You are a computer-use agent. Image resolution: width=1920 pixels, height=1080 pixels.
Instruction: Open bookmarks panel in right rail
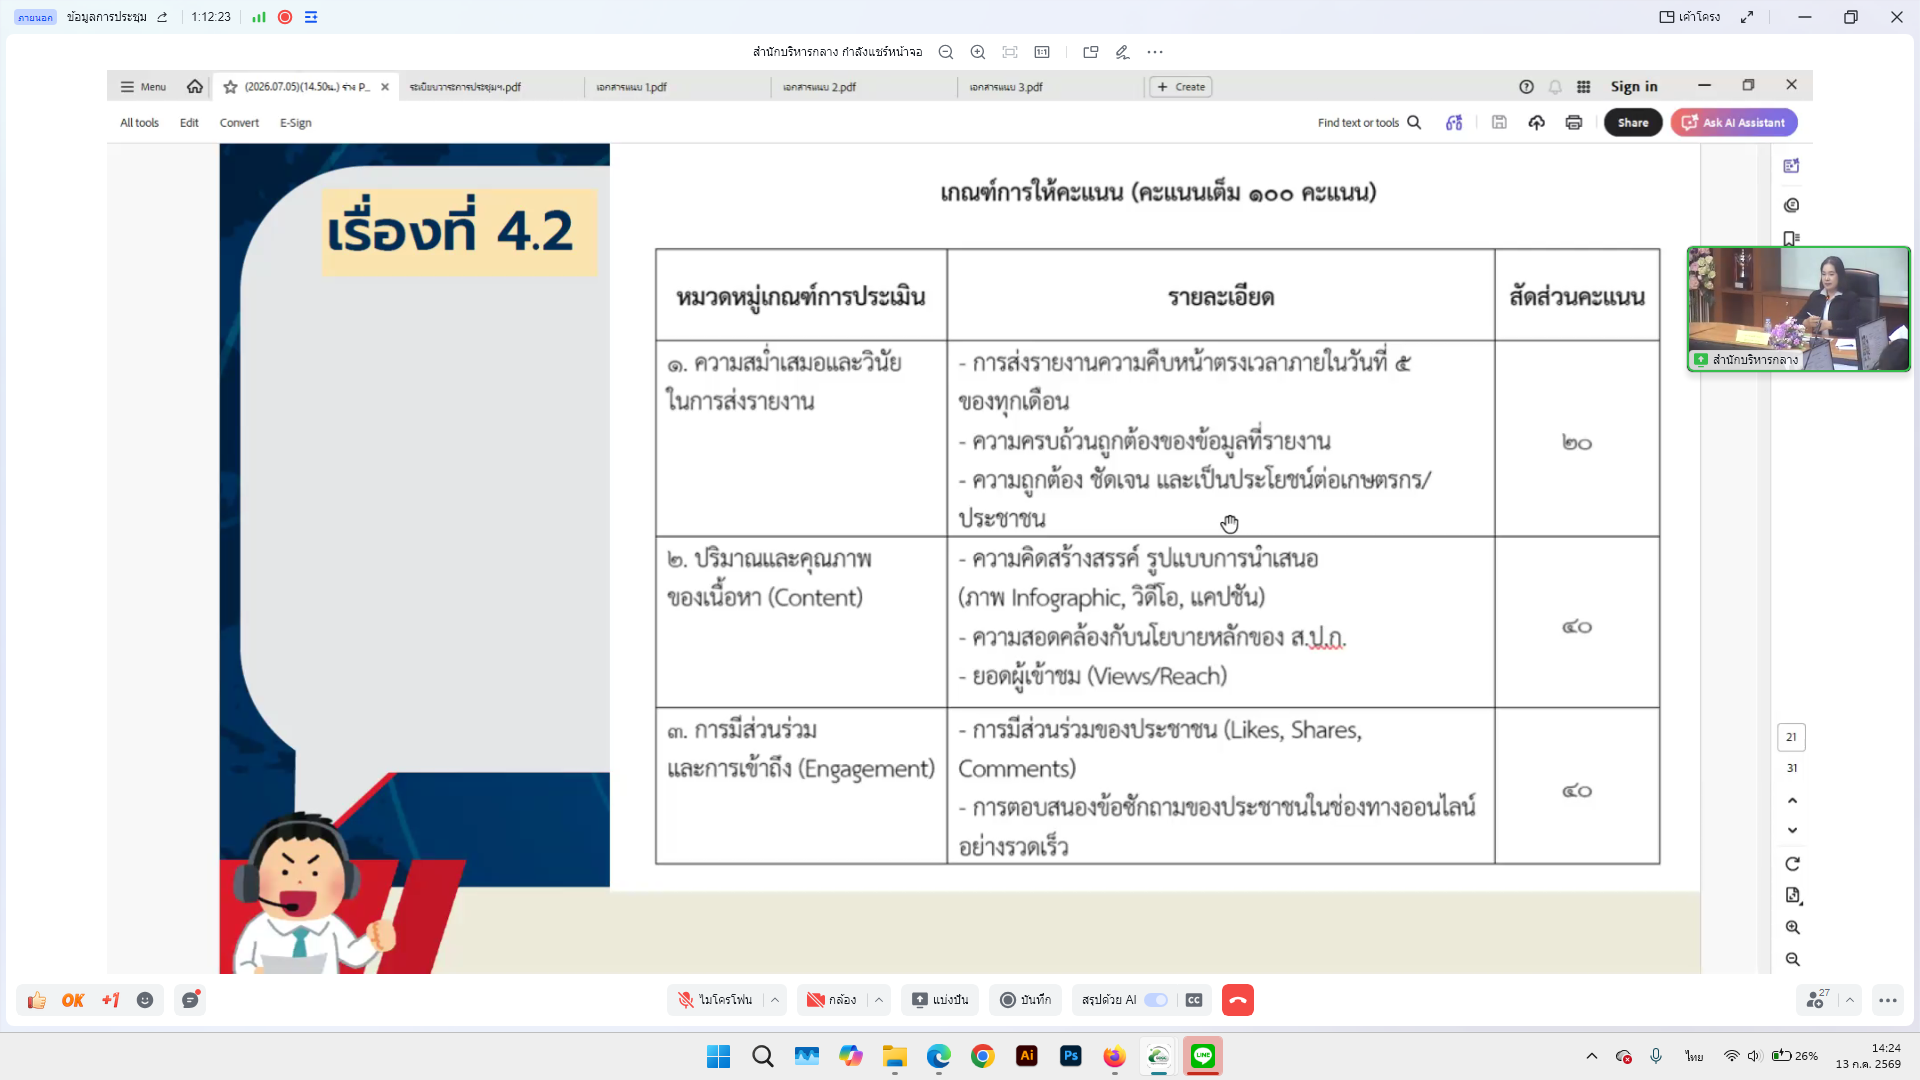click(x=1792, y=238)
